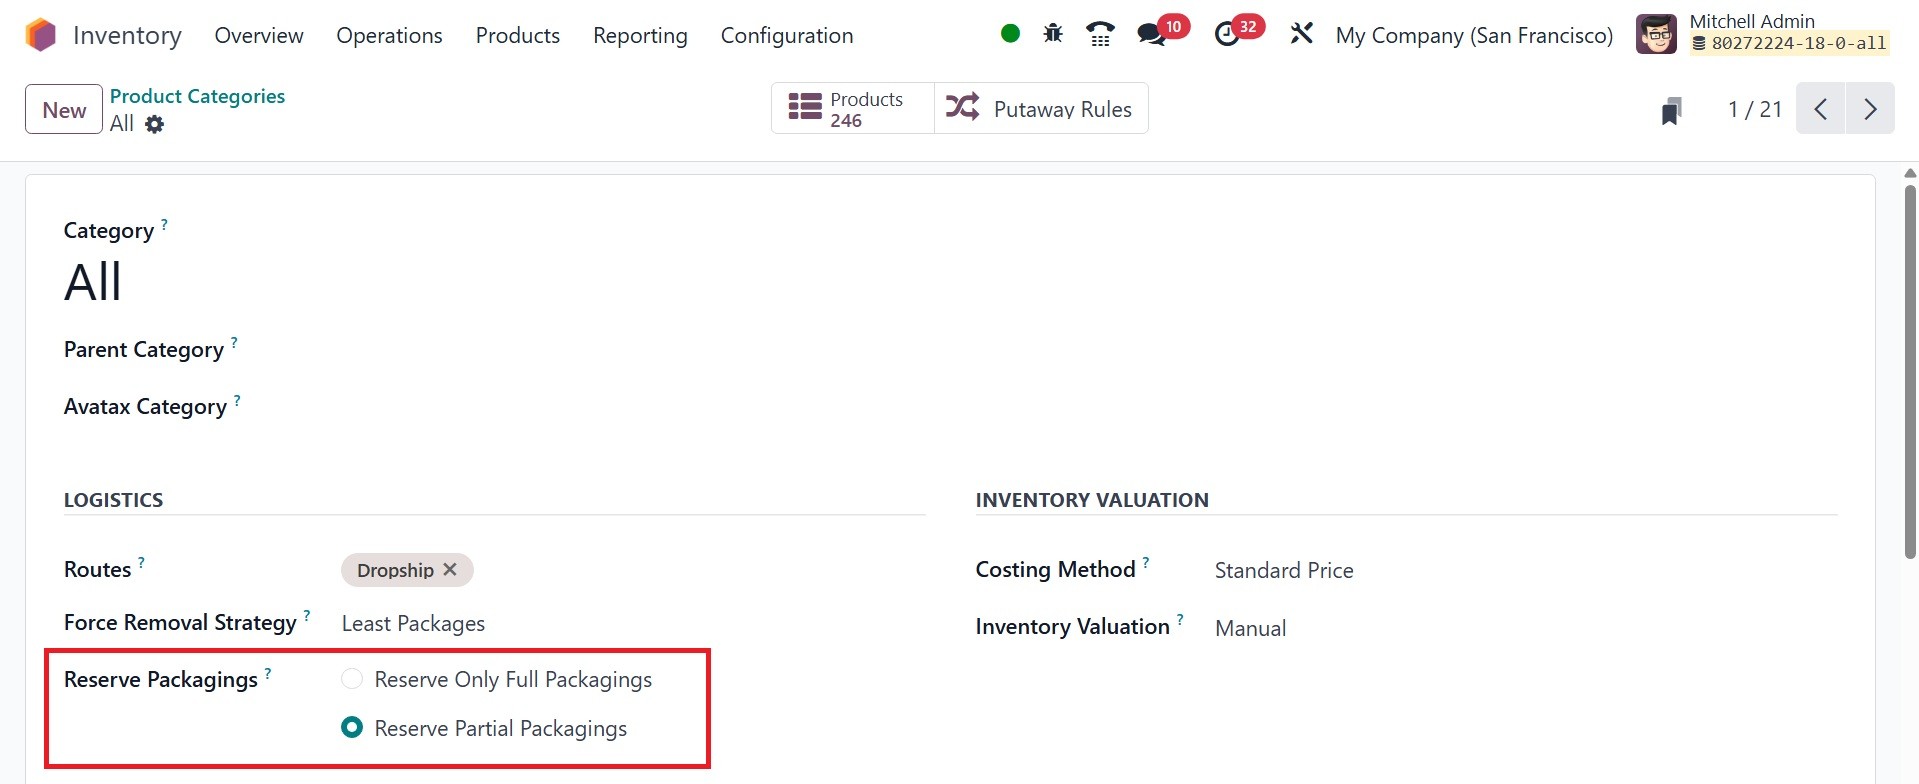Screen dimensions: 1919x784
Task: Open the gear actions menu beside All
Action: click(154, 124)
